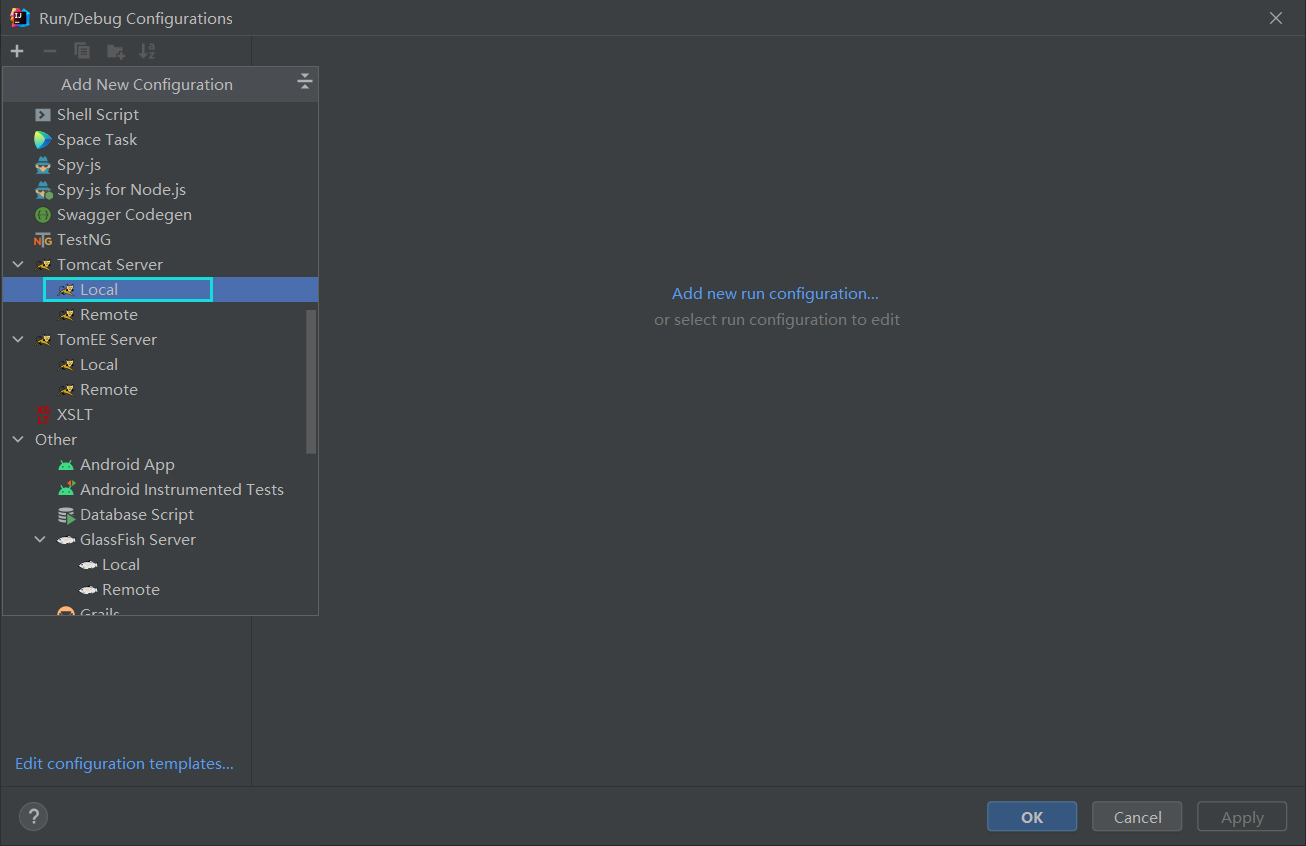Click the Apply button
1306x846 pixels.
pos(1242,817)
